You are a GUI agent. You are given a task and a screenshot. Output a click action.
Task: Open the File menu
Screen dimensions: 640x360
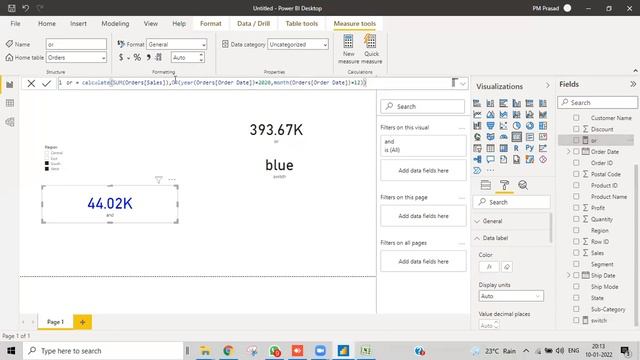(x=16, y=24)
